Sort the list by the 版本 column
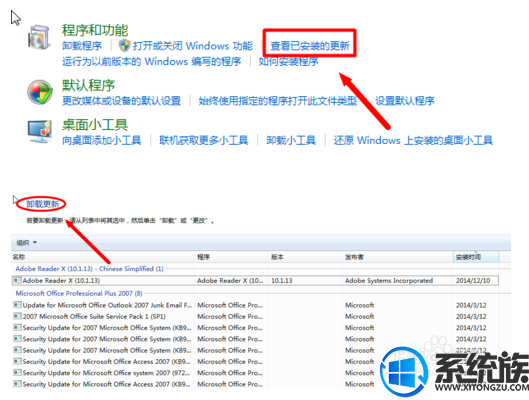The width and height of the screenshot is (529, 400). click(305, 257)
